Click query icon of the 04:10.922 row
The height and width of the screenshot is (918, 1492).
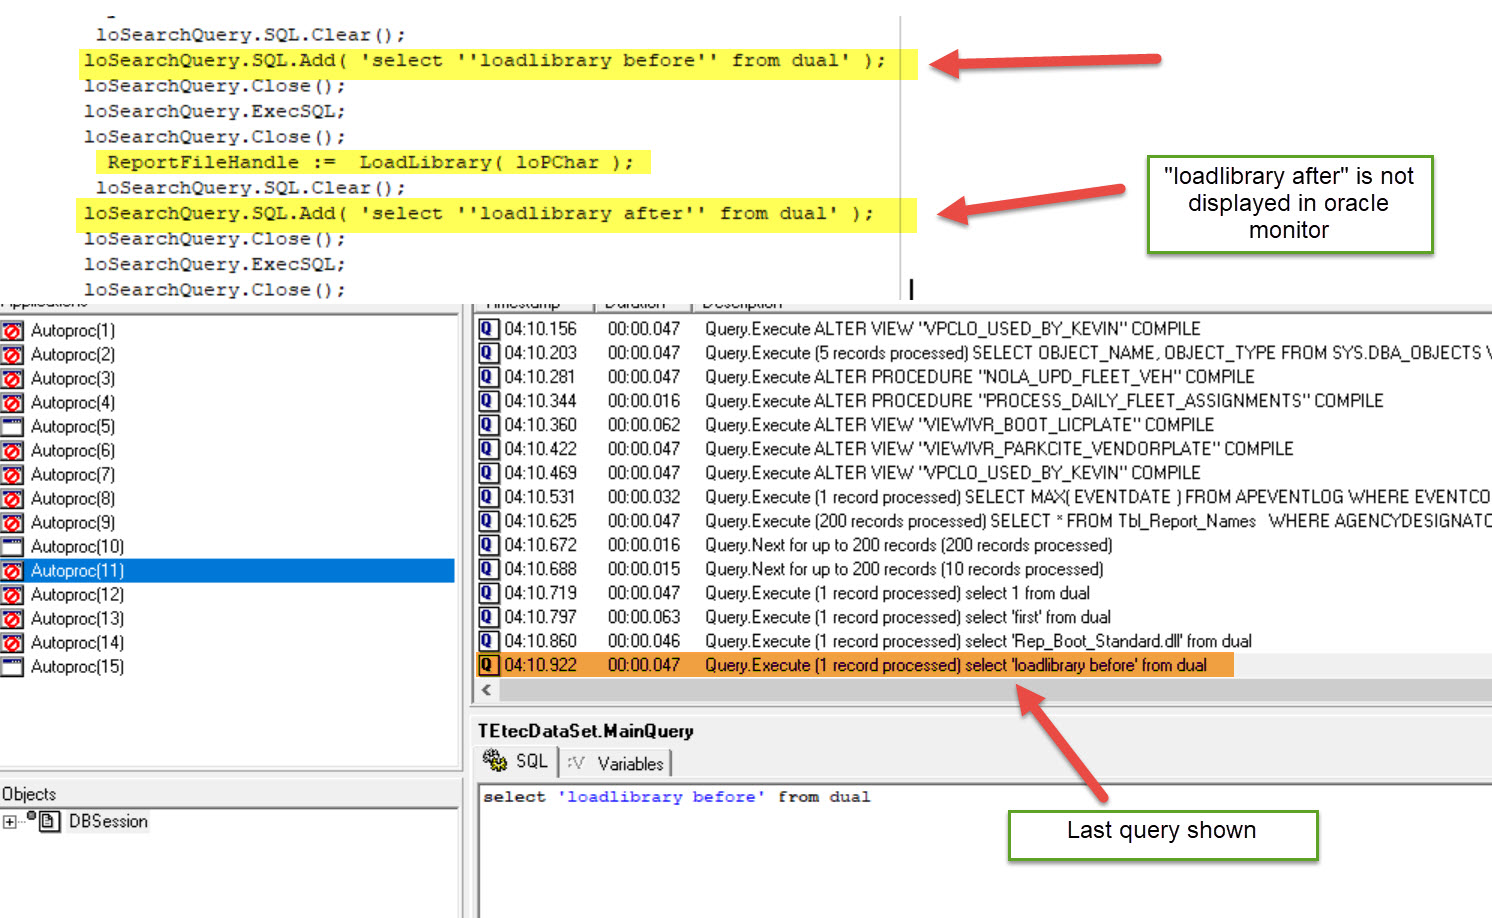(488, 664)
